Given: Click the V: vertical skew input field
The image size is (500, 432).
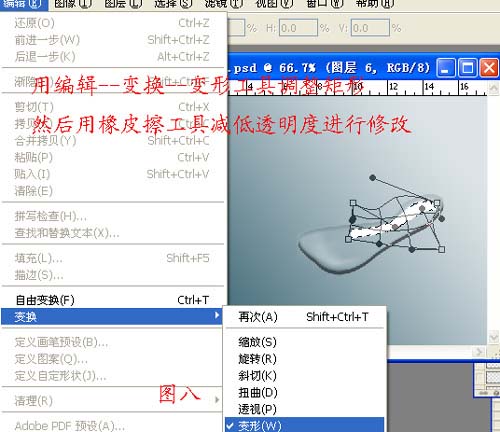Looking at the screenshot, I should click(x=370, y=28).
